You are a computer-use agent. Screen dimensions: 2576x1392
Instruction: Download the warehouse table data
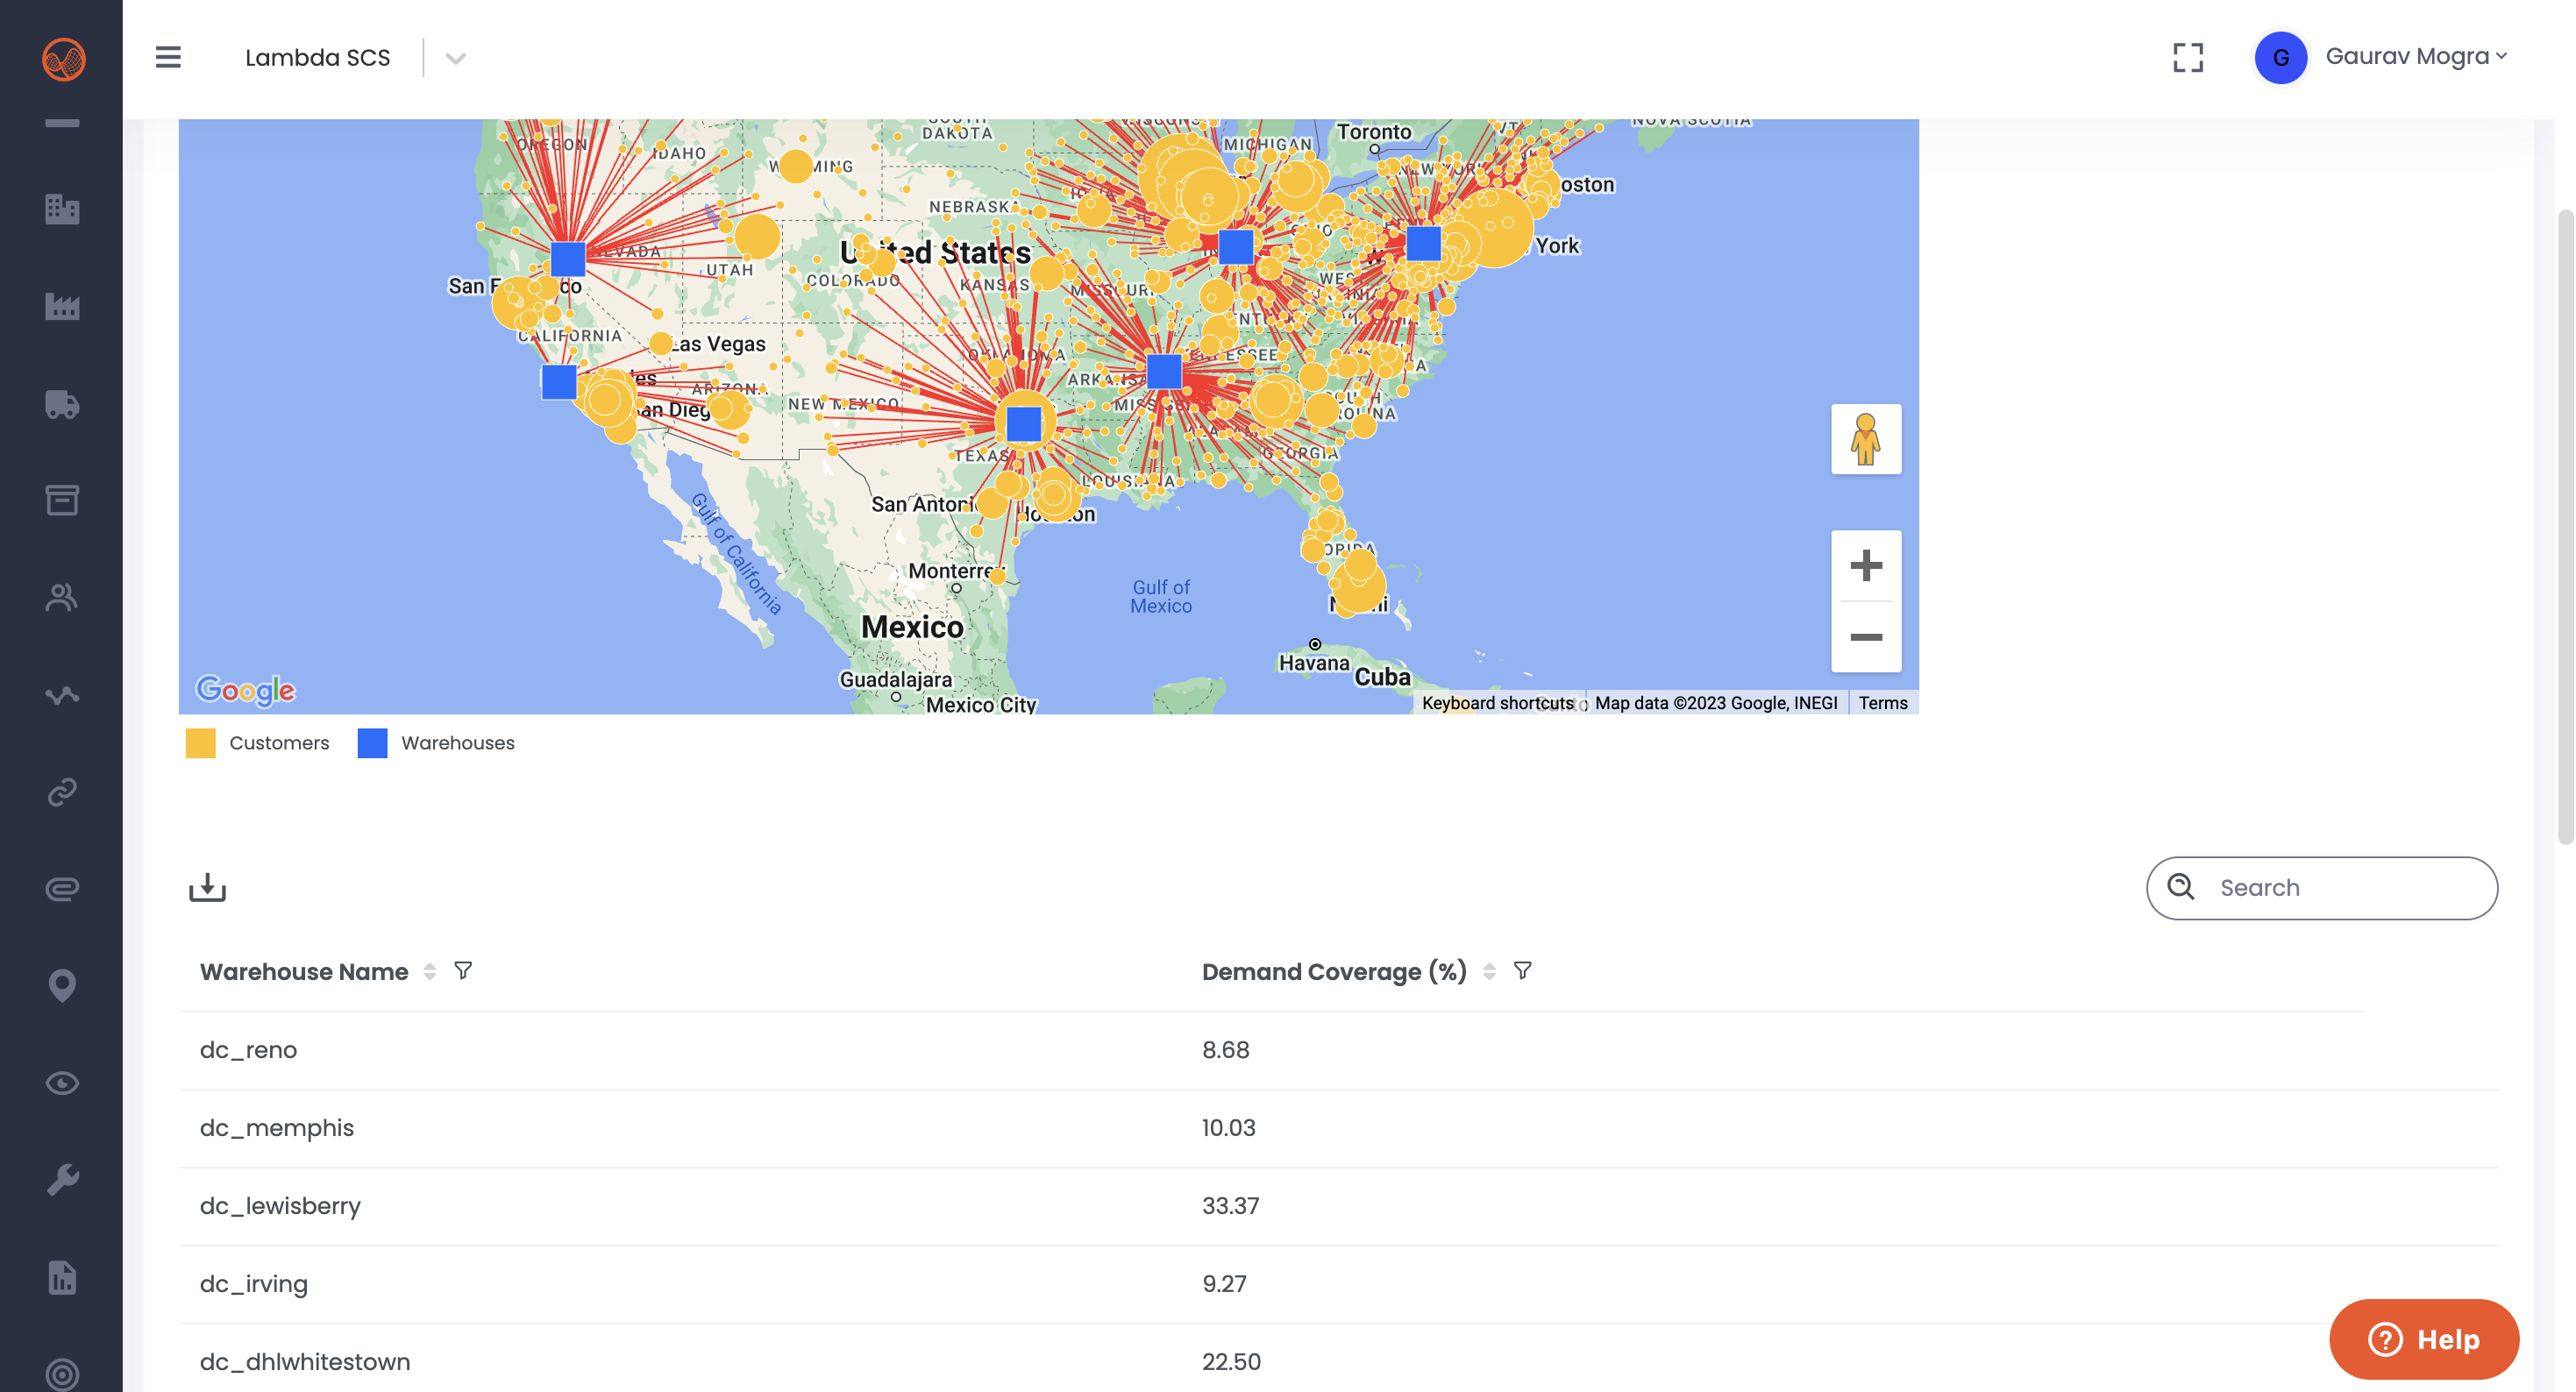click(207, 887)
